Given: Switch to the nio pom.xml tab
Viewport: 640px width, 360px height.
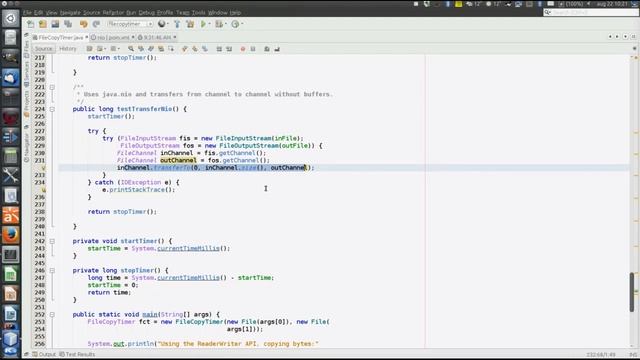Looking at the screenshot, I should coord(112,38).
